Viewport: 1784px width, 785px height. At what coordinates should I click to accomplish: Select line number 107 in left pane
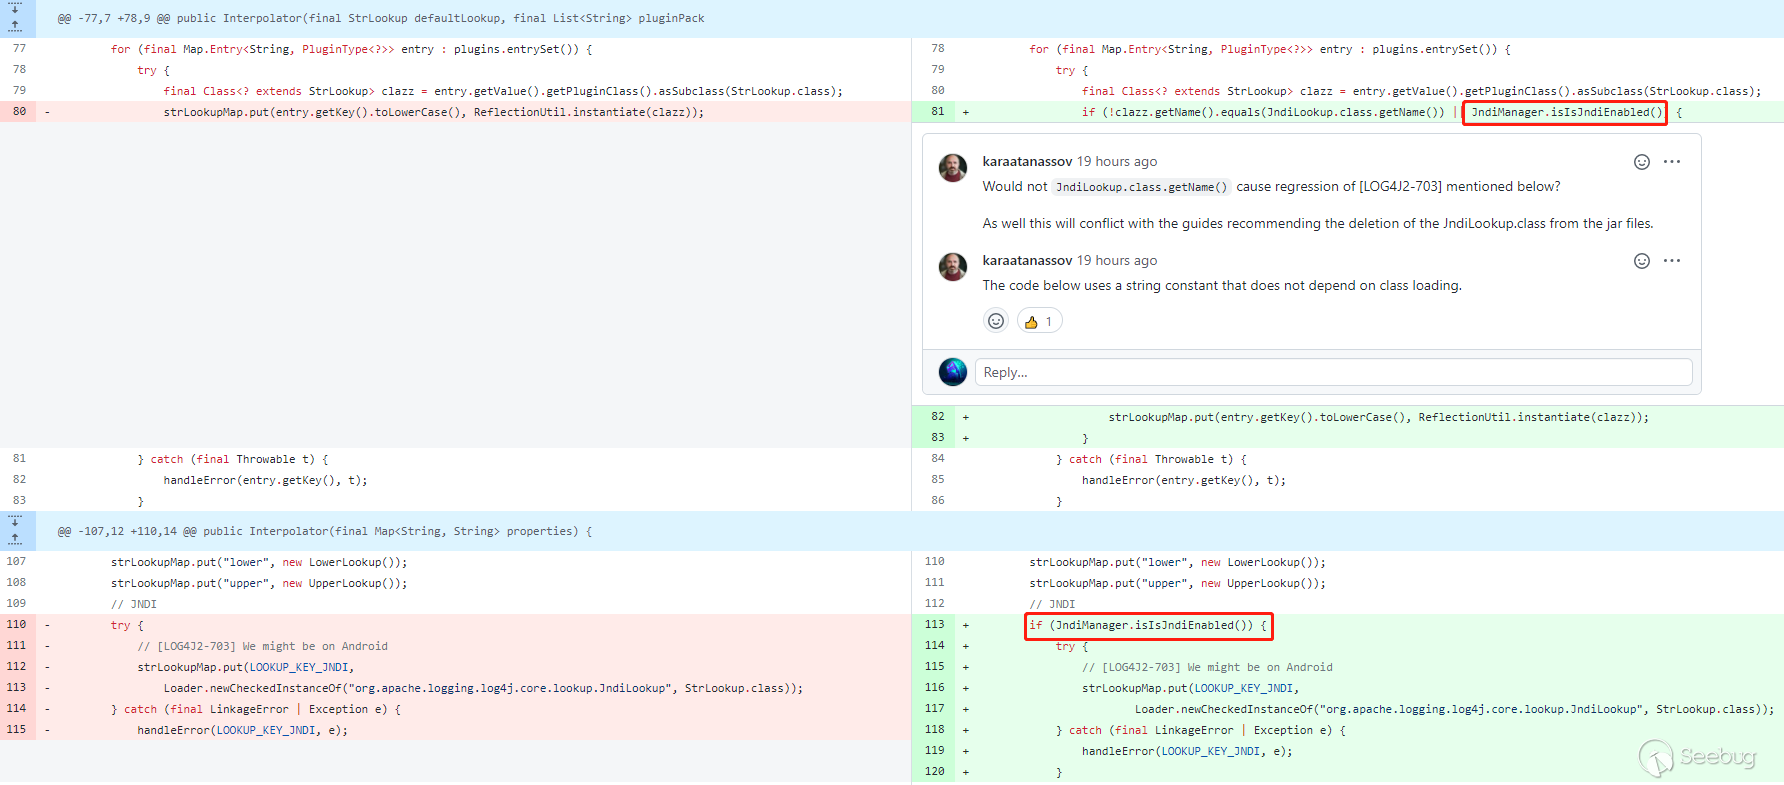coord(16,562)
